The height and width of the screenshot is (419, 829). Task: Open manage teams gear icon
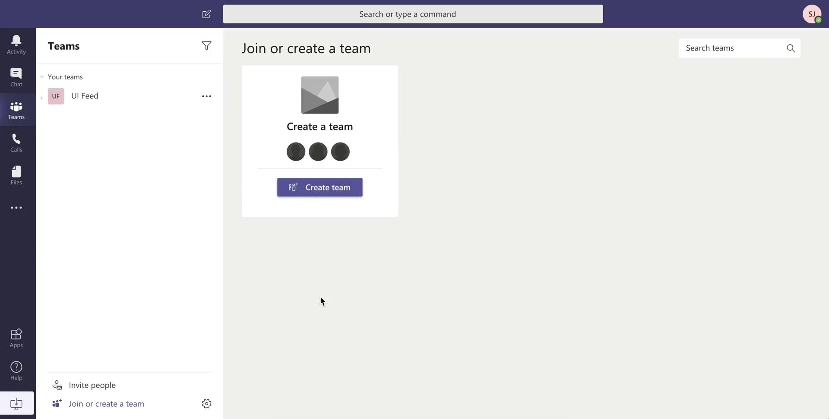tap(207, 404)
